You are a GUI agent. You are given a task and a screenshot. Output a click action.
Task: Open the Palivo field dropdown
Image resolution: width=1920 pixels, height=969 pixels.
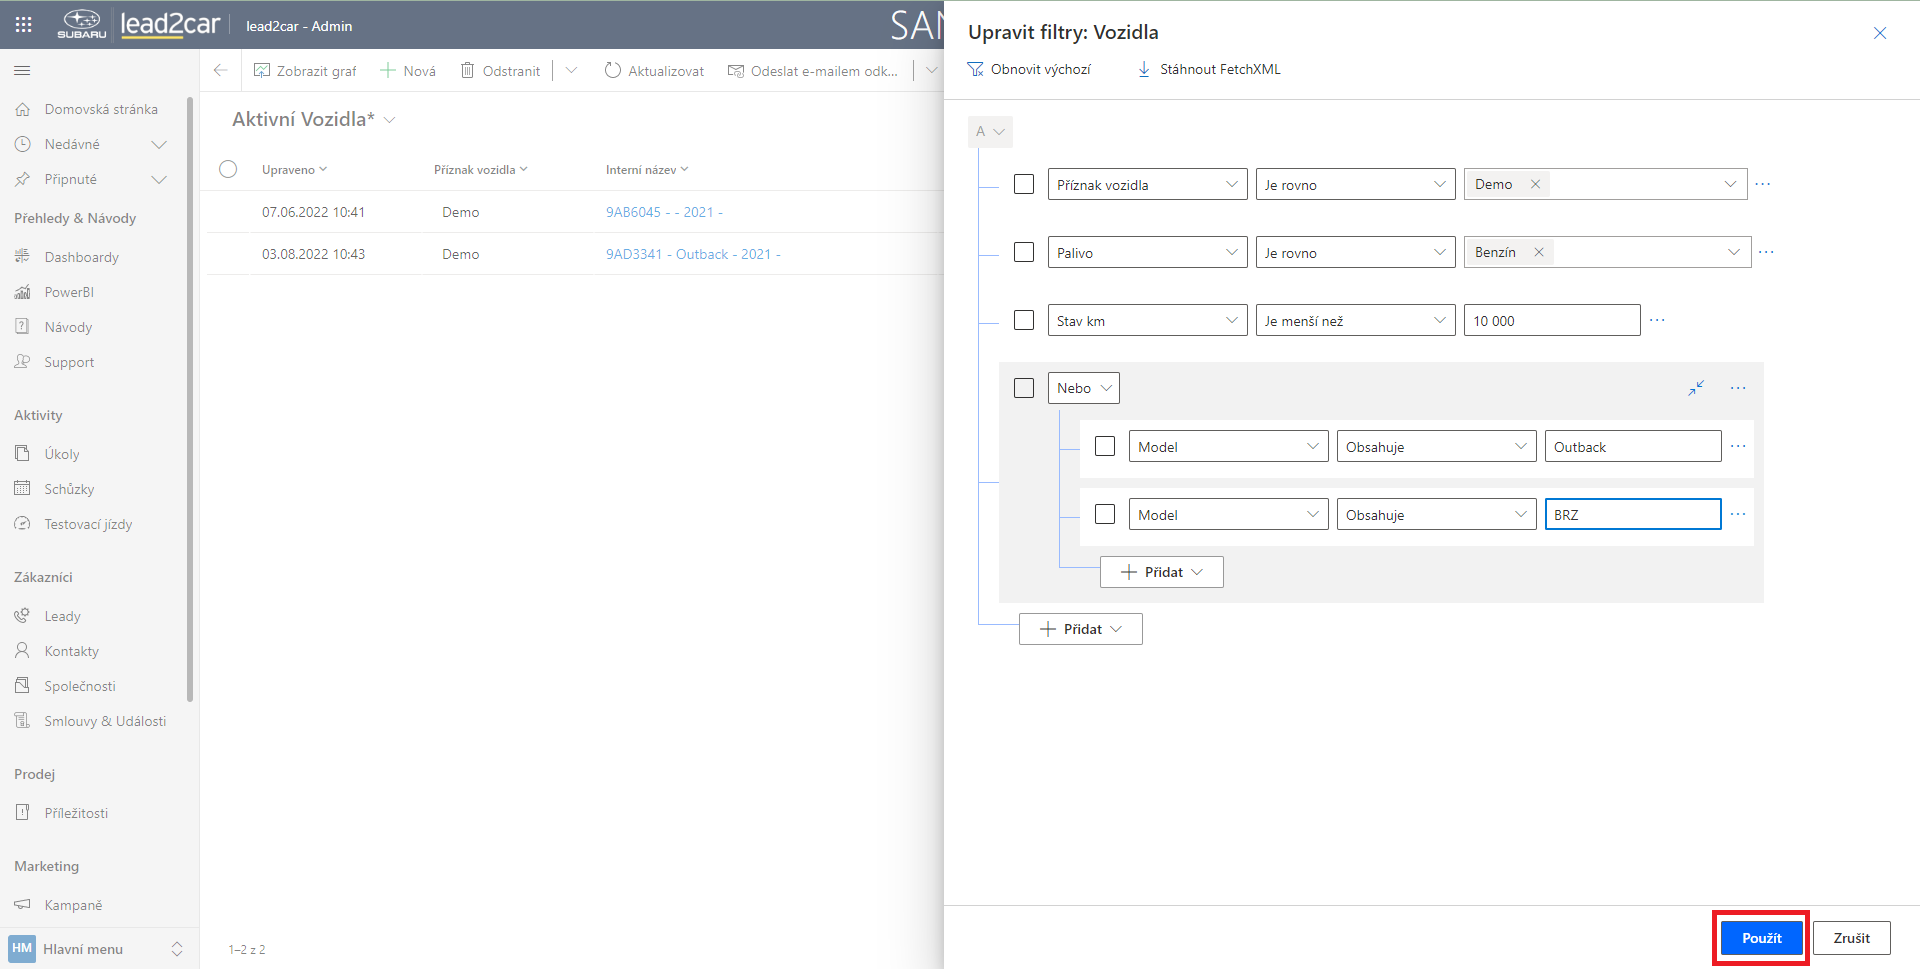pyautogui.click(x=1147, y=253)
